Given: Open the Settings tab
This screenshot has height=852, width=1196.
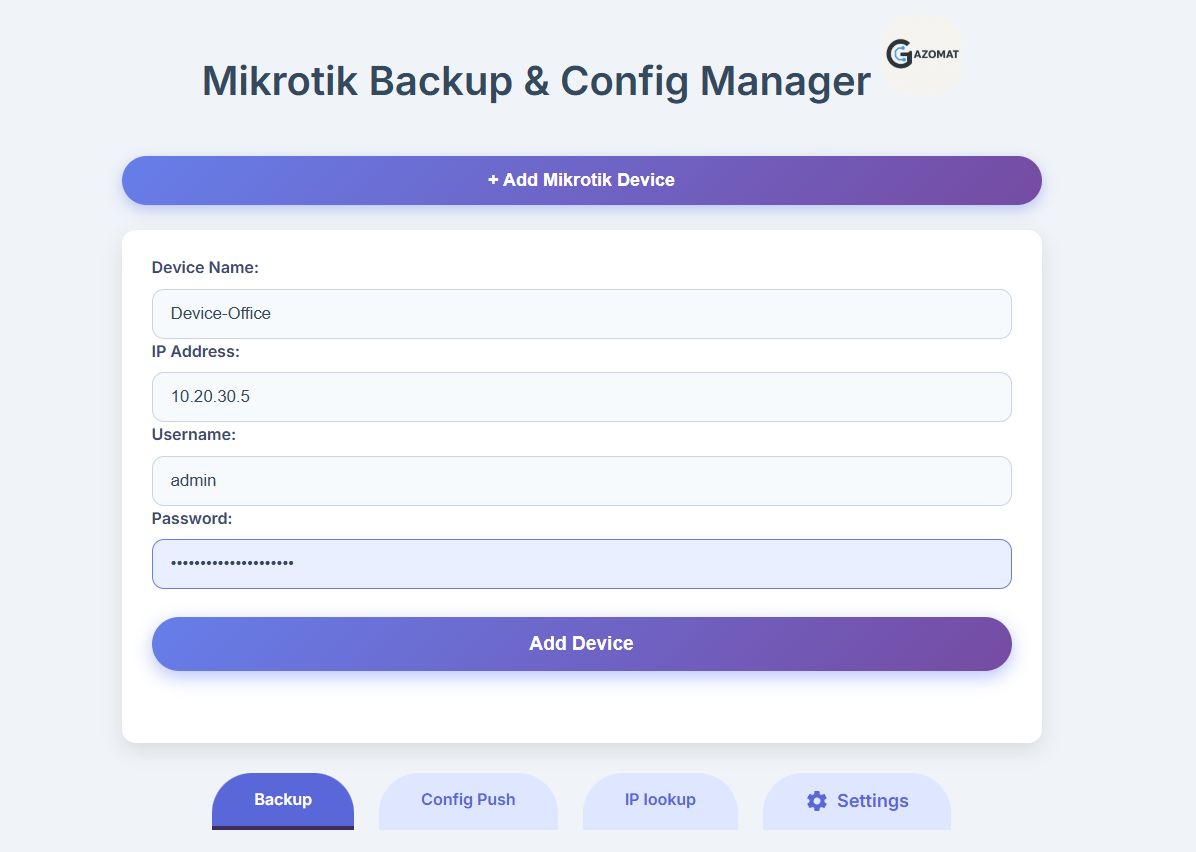Looking at the screenshot, I should (857, 801).
